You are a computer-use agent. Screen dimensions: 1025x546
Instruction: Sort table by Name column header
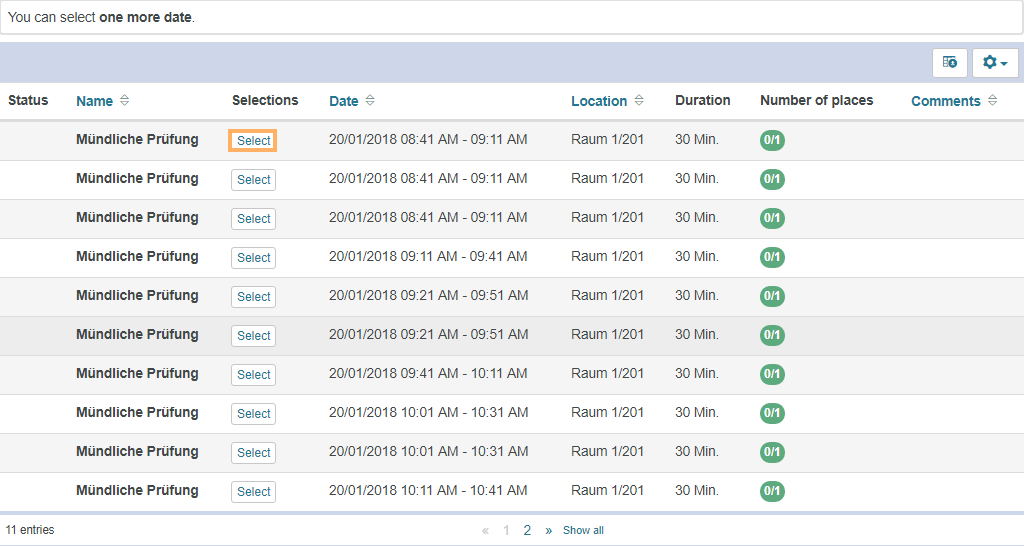pos(94,101)
